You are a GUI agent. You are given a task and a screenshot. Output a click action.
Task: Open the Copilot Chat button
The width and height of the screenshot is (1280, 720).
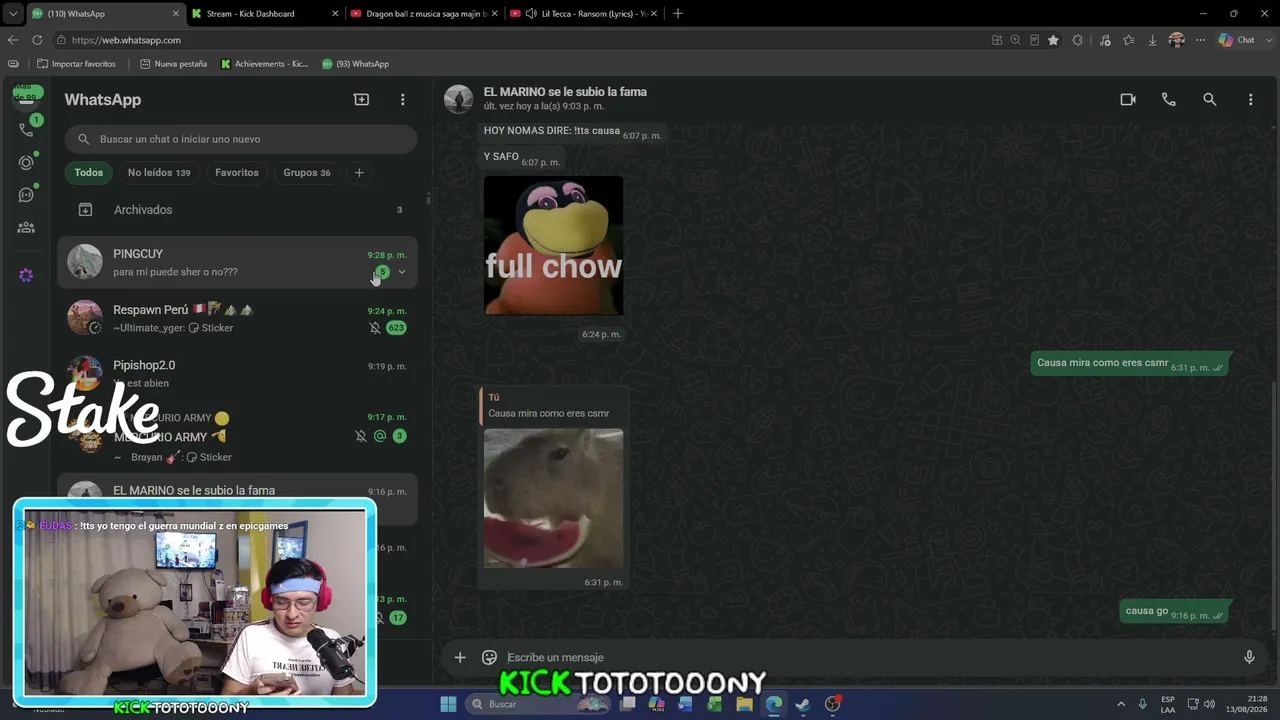[x=1238, y=40]
